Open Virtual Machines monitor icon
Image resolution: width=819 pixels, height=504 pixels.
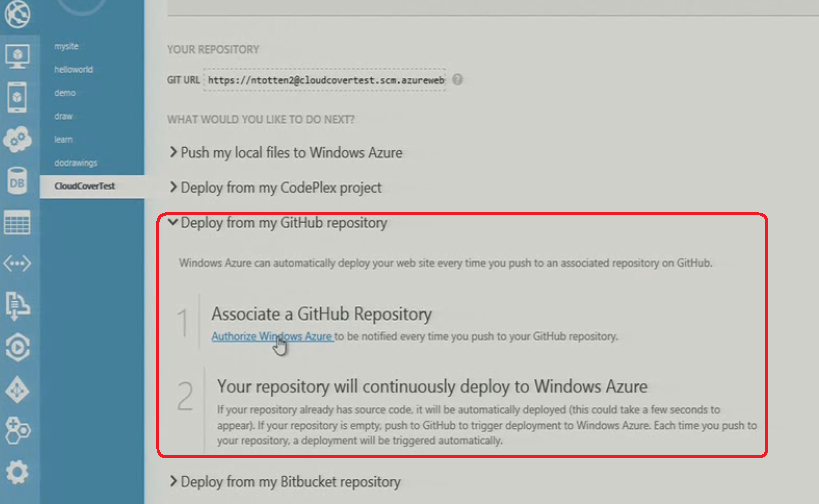pos(17,55)
